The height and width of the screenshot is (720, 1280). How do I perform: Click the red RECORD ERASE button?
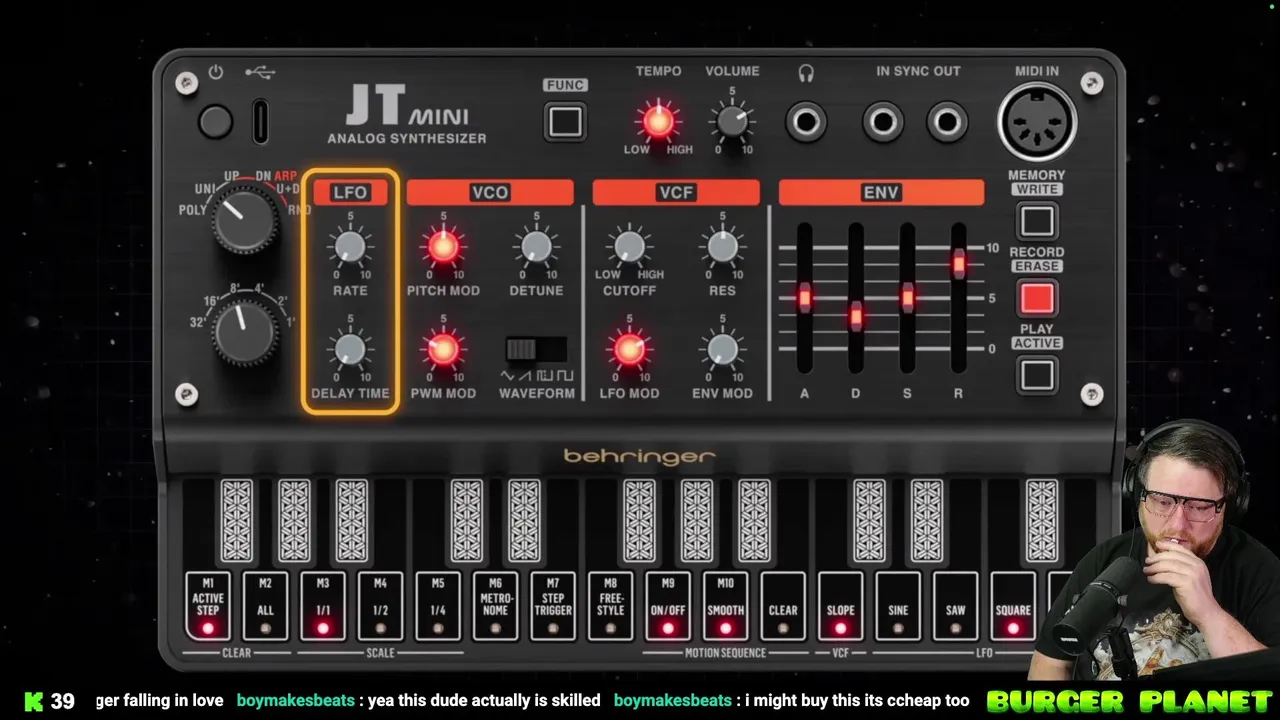coord(1037,298)
